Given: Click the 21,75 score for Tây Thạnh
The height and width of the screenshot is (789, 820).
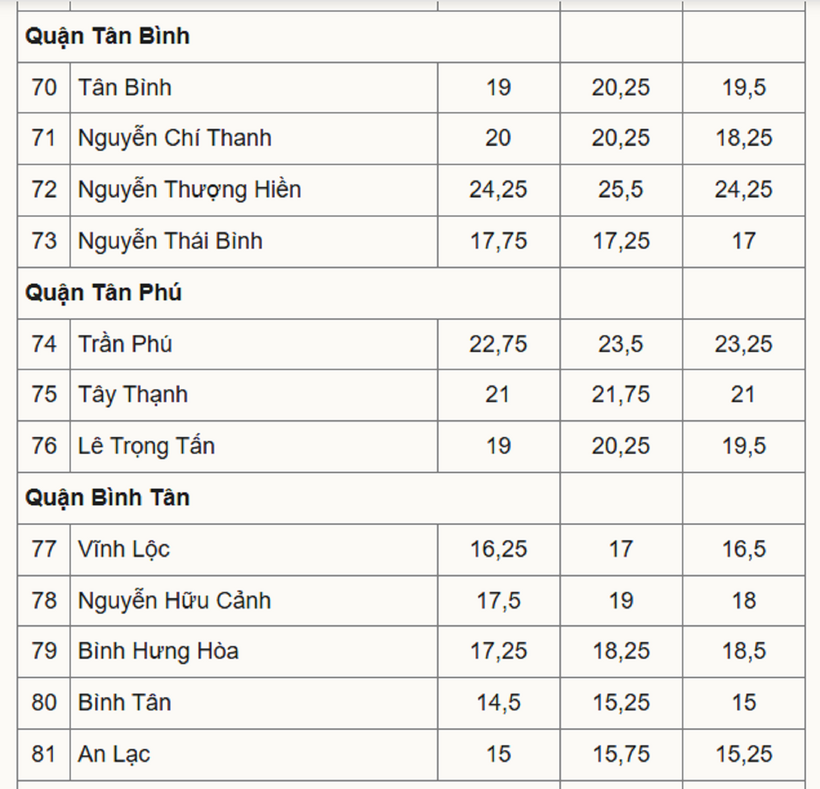Looking at the screenshot, I should 620,395.
